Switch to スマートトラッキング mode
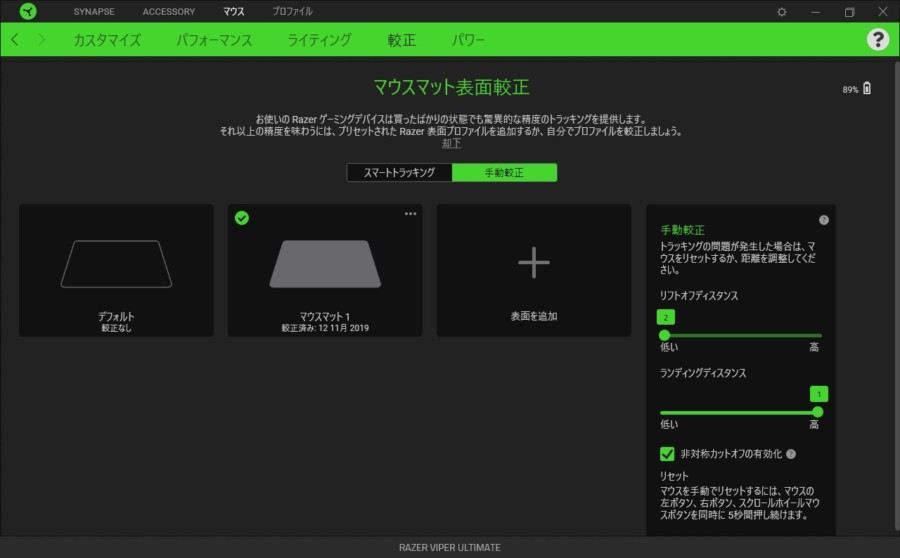Image resolution: width=900 pixels, height=558 pixels. (399, 173)
